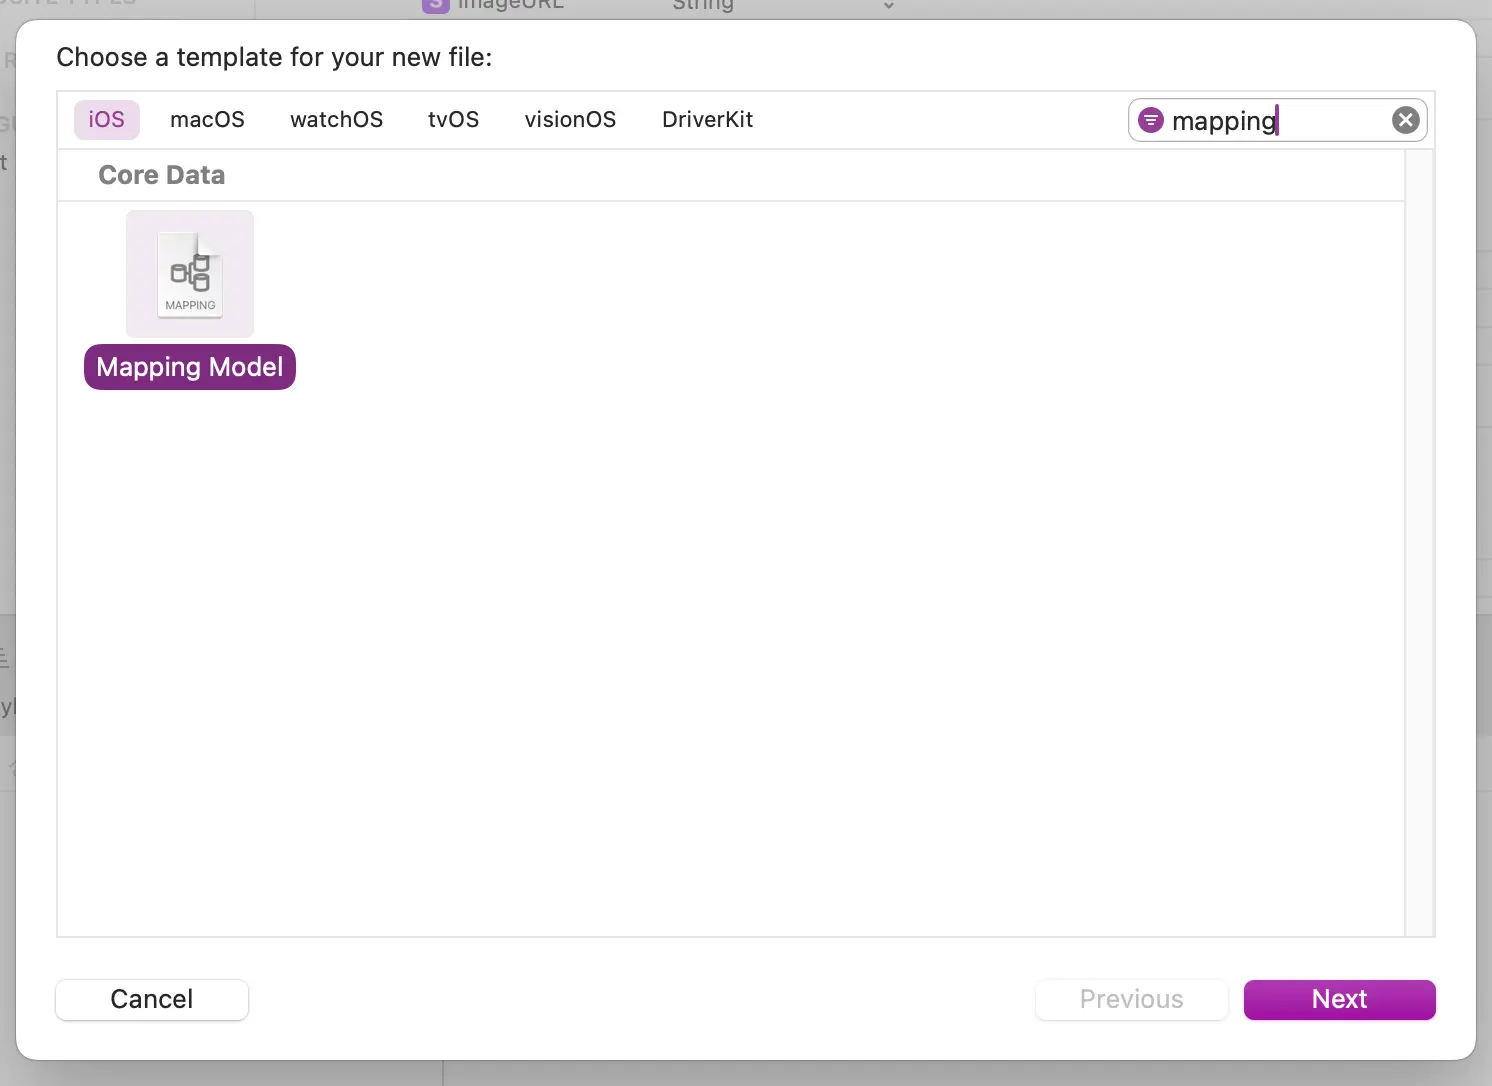Viewport: 1492px width, 1086px height.
Task: Switch to the iOS platform tab
Action: click(x=107, y=120)
